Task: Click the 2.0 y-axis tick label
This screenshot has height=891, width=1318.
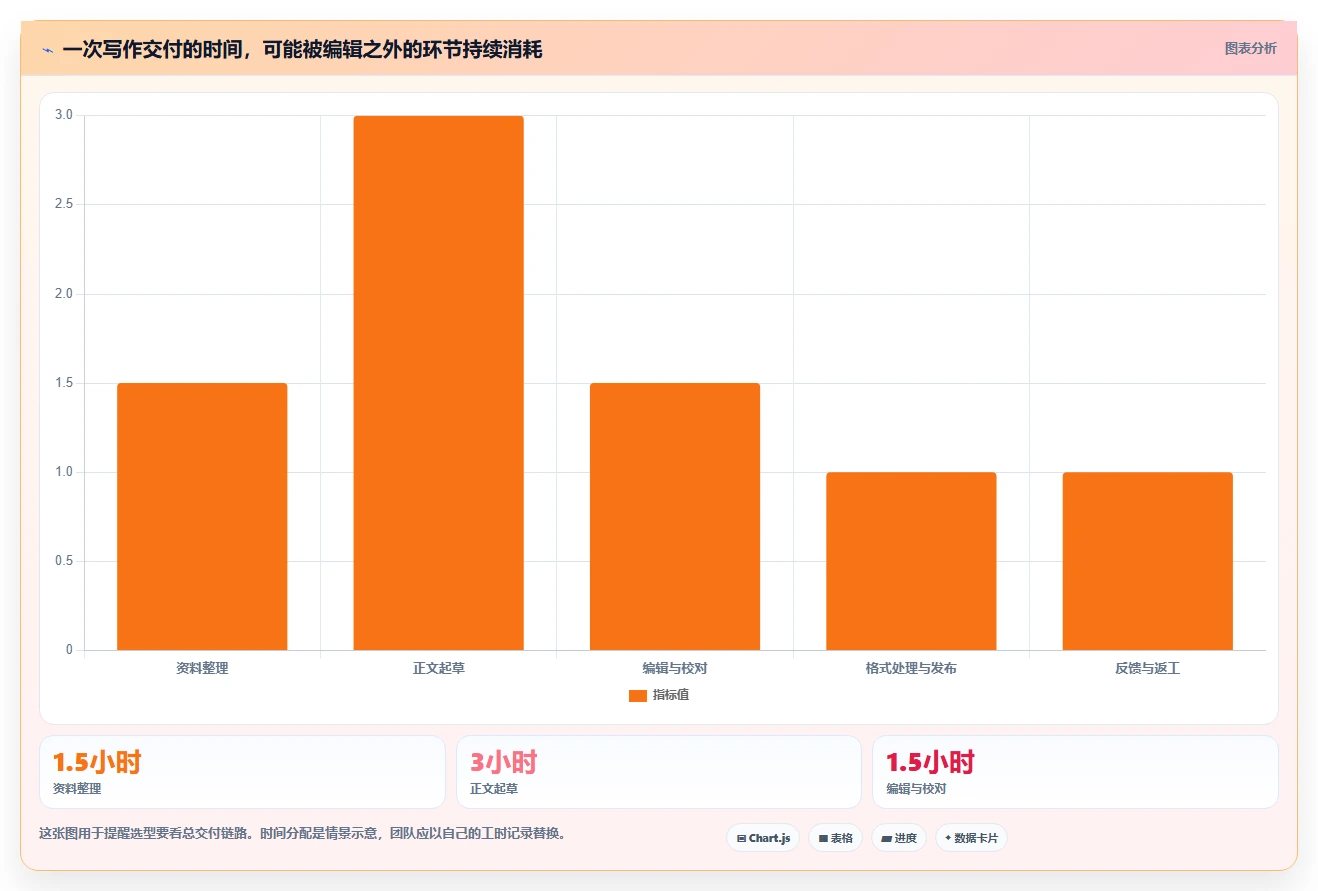Action: (x=64, y=294)
